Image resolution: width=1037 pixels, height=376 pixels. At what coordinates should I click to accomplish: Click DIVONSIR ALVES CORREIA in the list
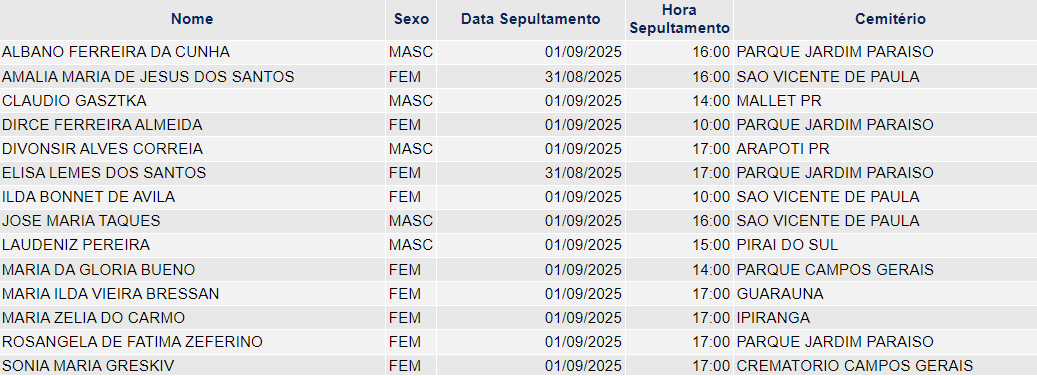103,149
